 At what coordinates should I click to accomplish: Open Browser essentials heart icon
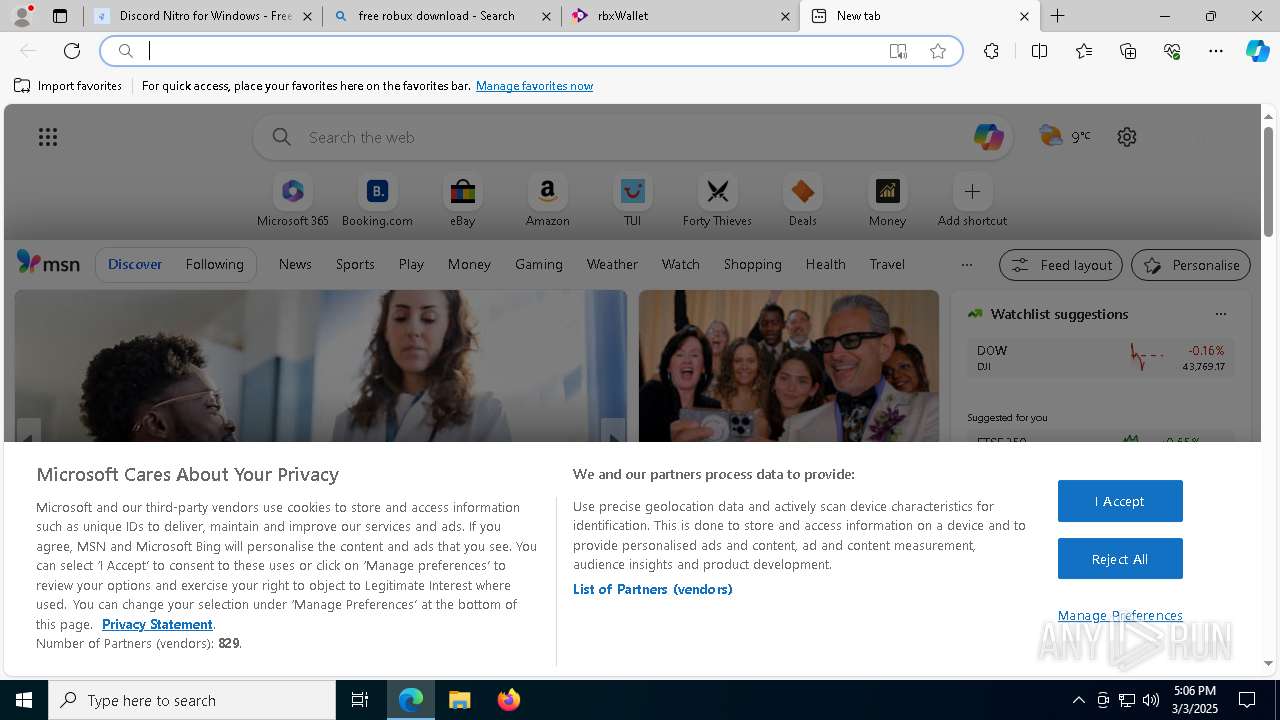point(1172,51)
